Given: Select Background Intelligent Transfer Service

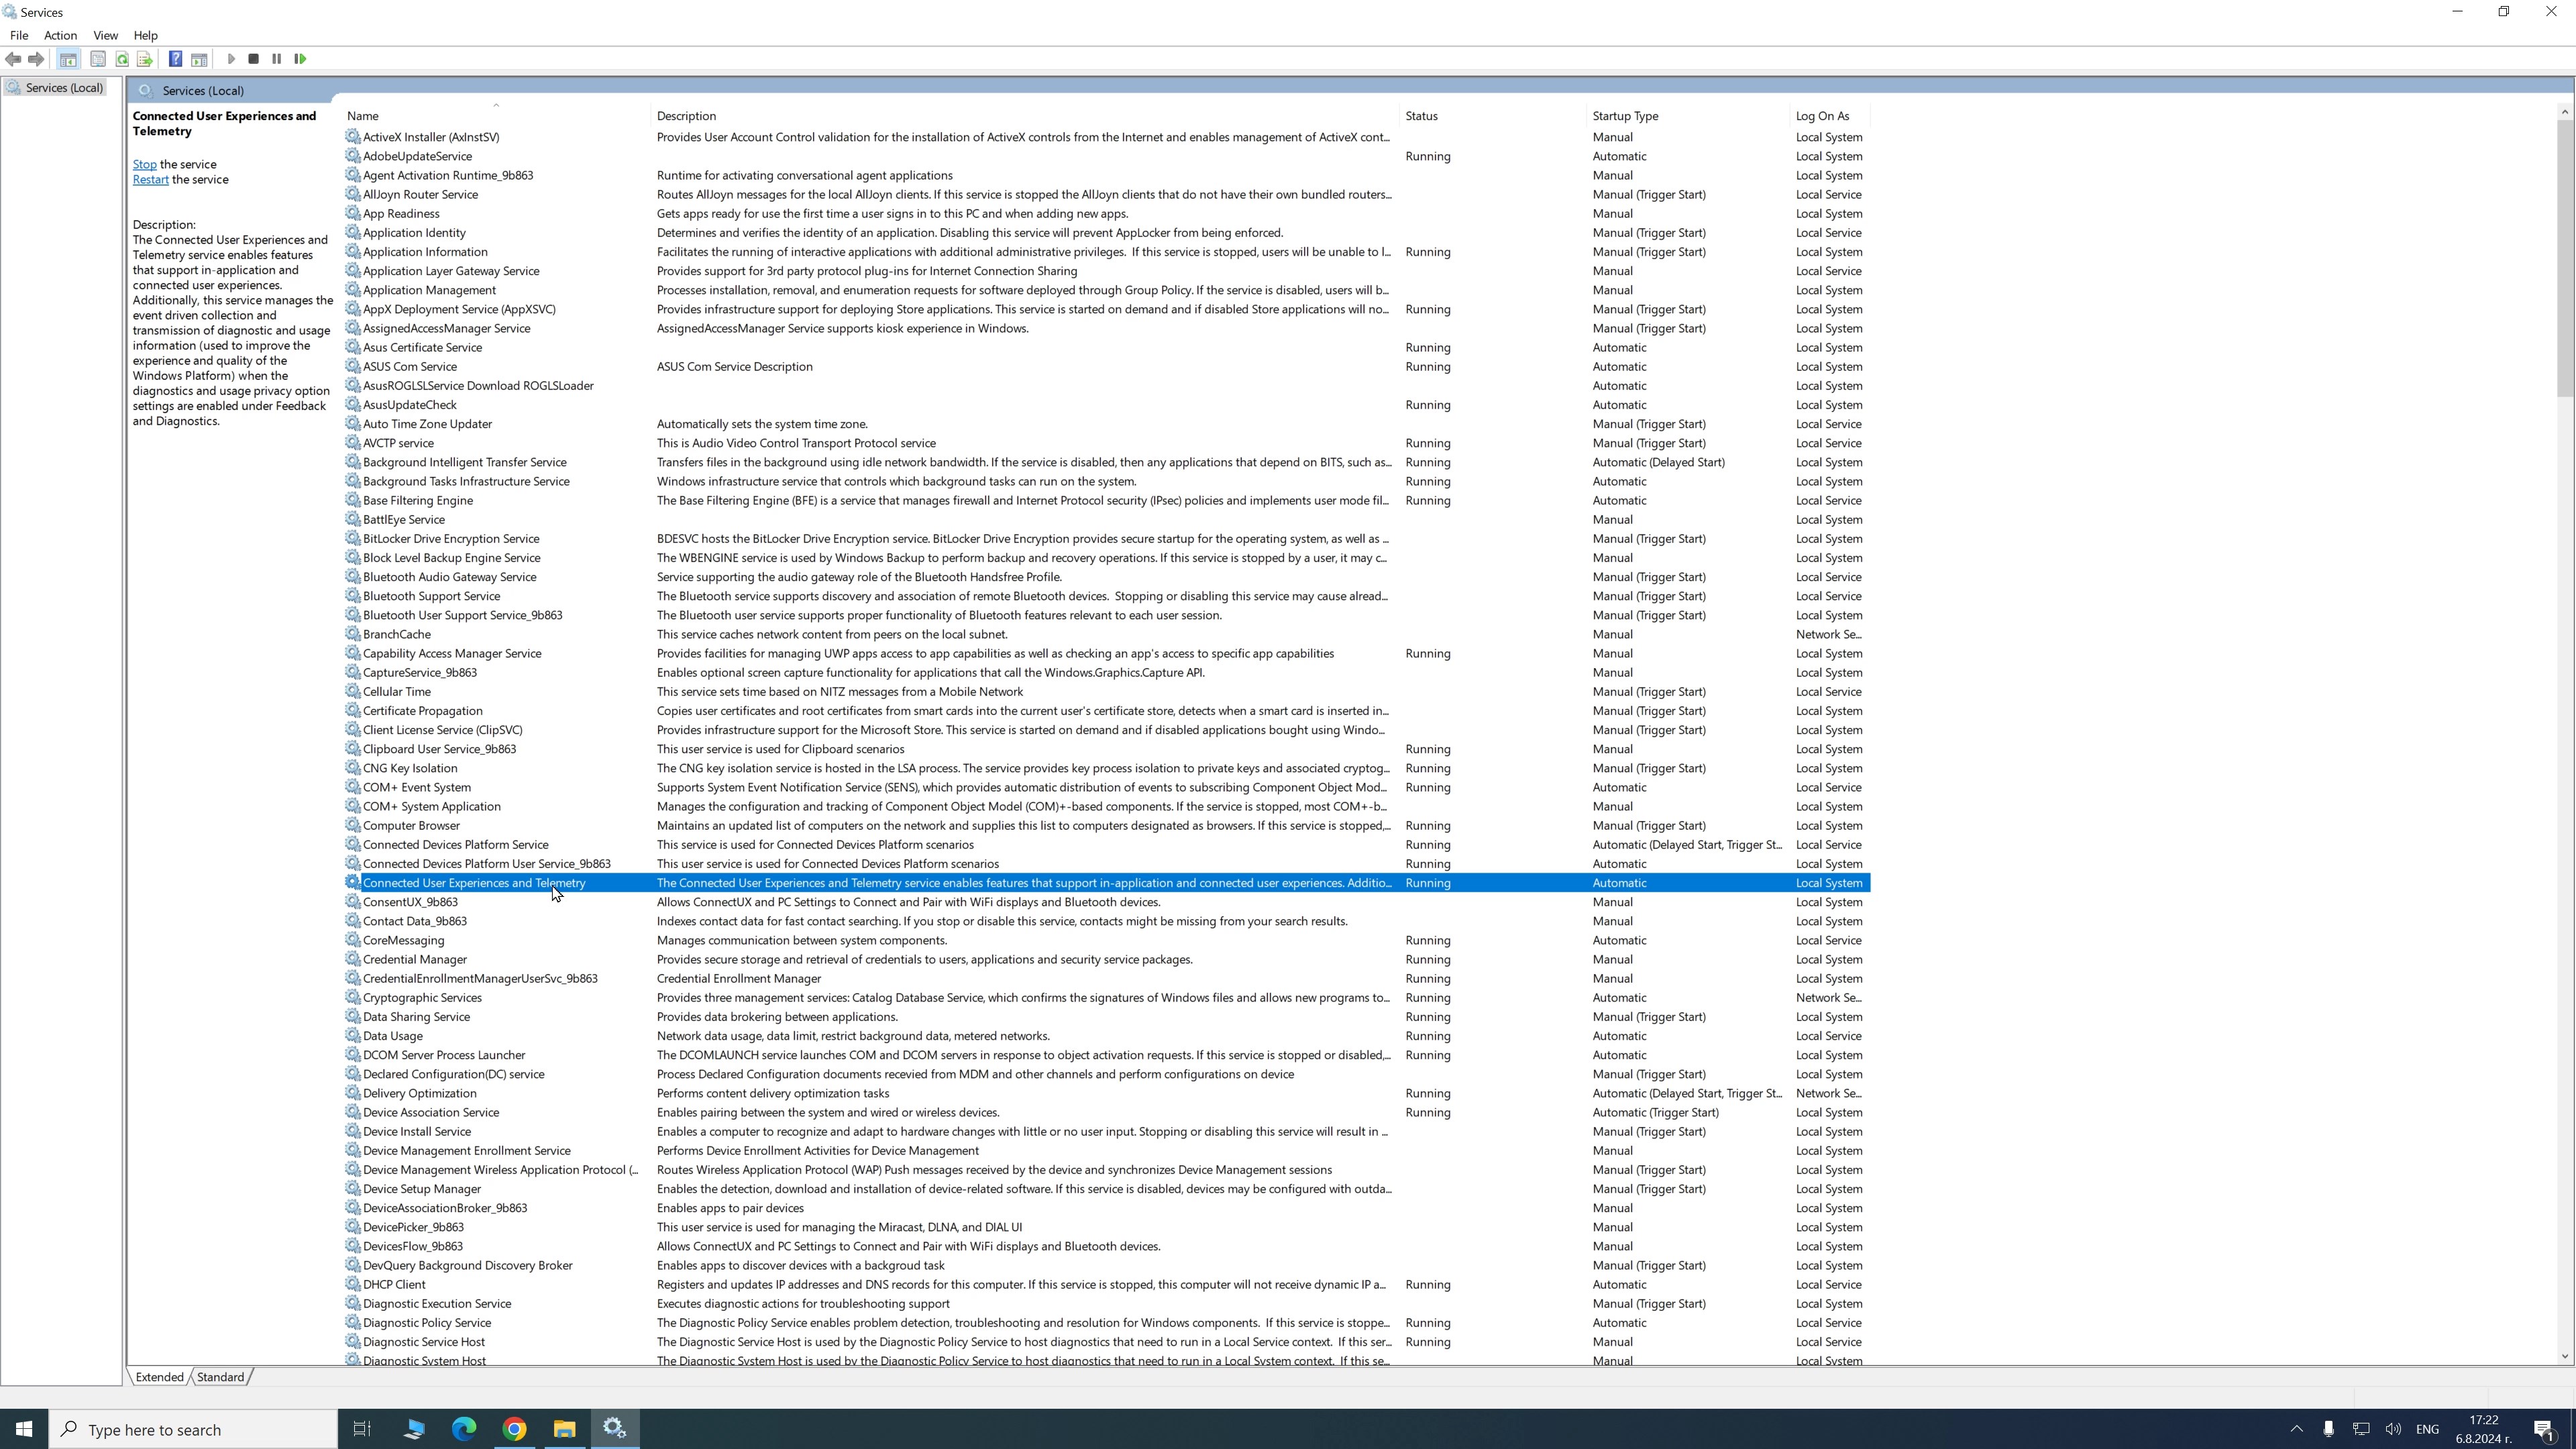Looking at the screenshot, I should point(1106,462).
